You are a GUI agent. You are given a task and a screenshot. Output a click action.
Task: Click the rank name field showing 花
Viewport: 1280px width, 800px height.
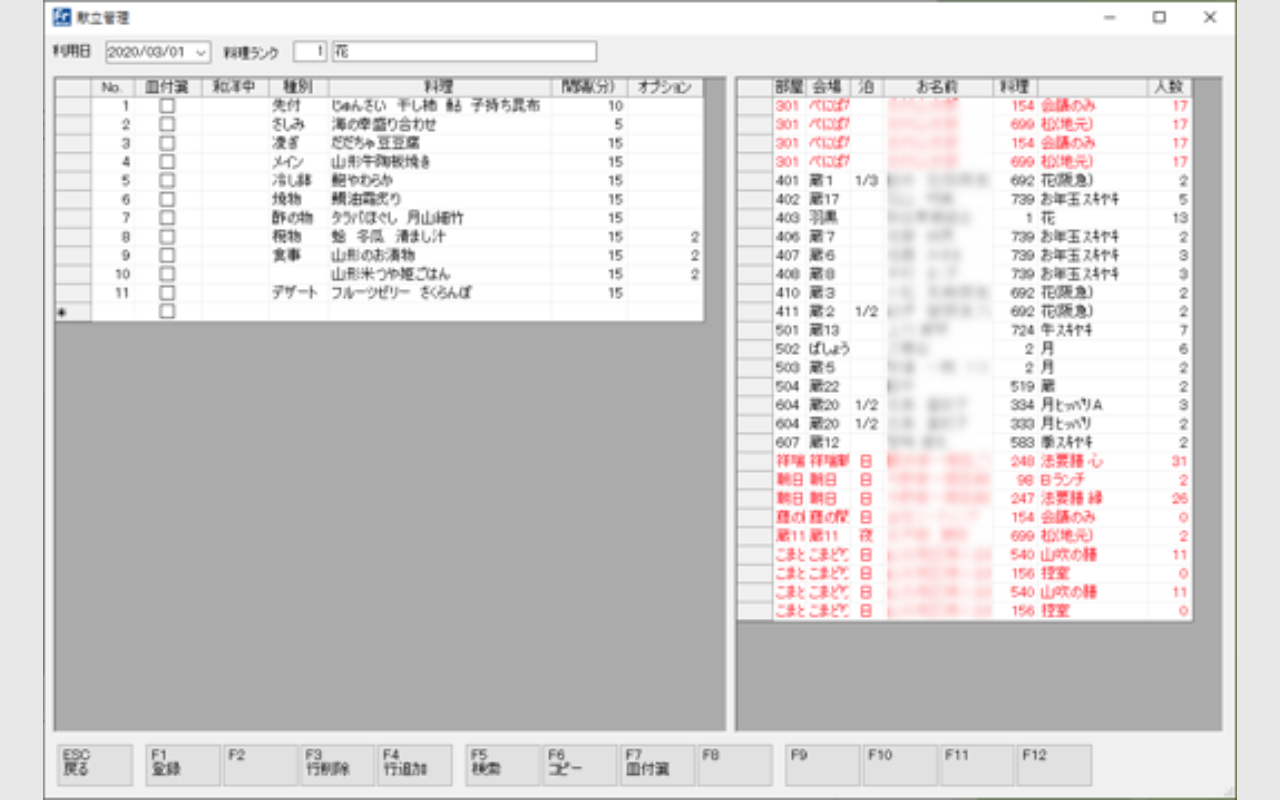(463, 51)
